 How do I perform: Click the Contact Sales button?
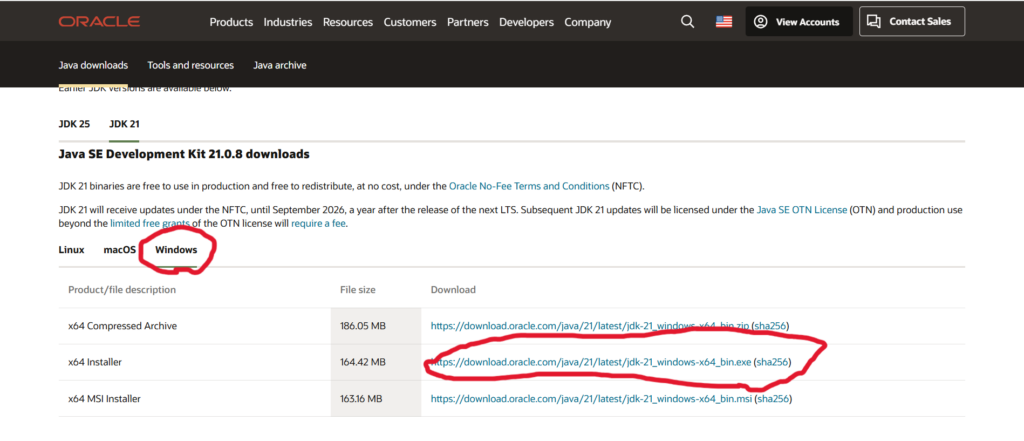[913, 21]
